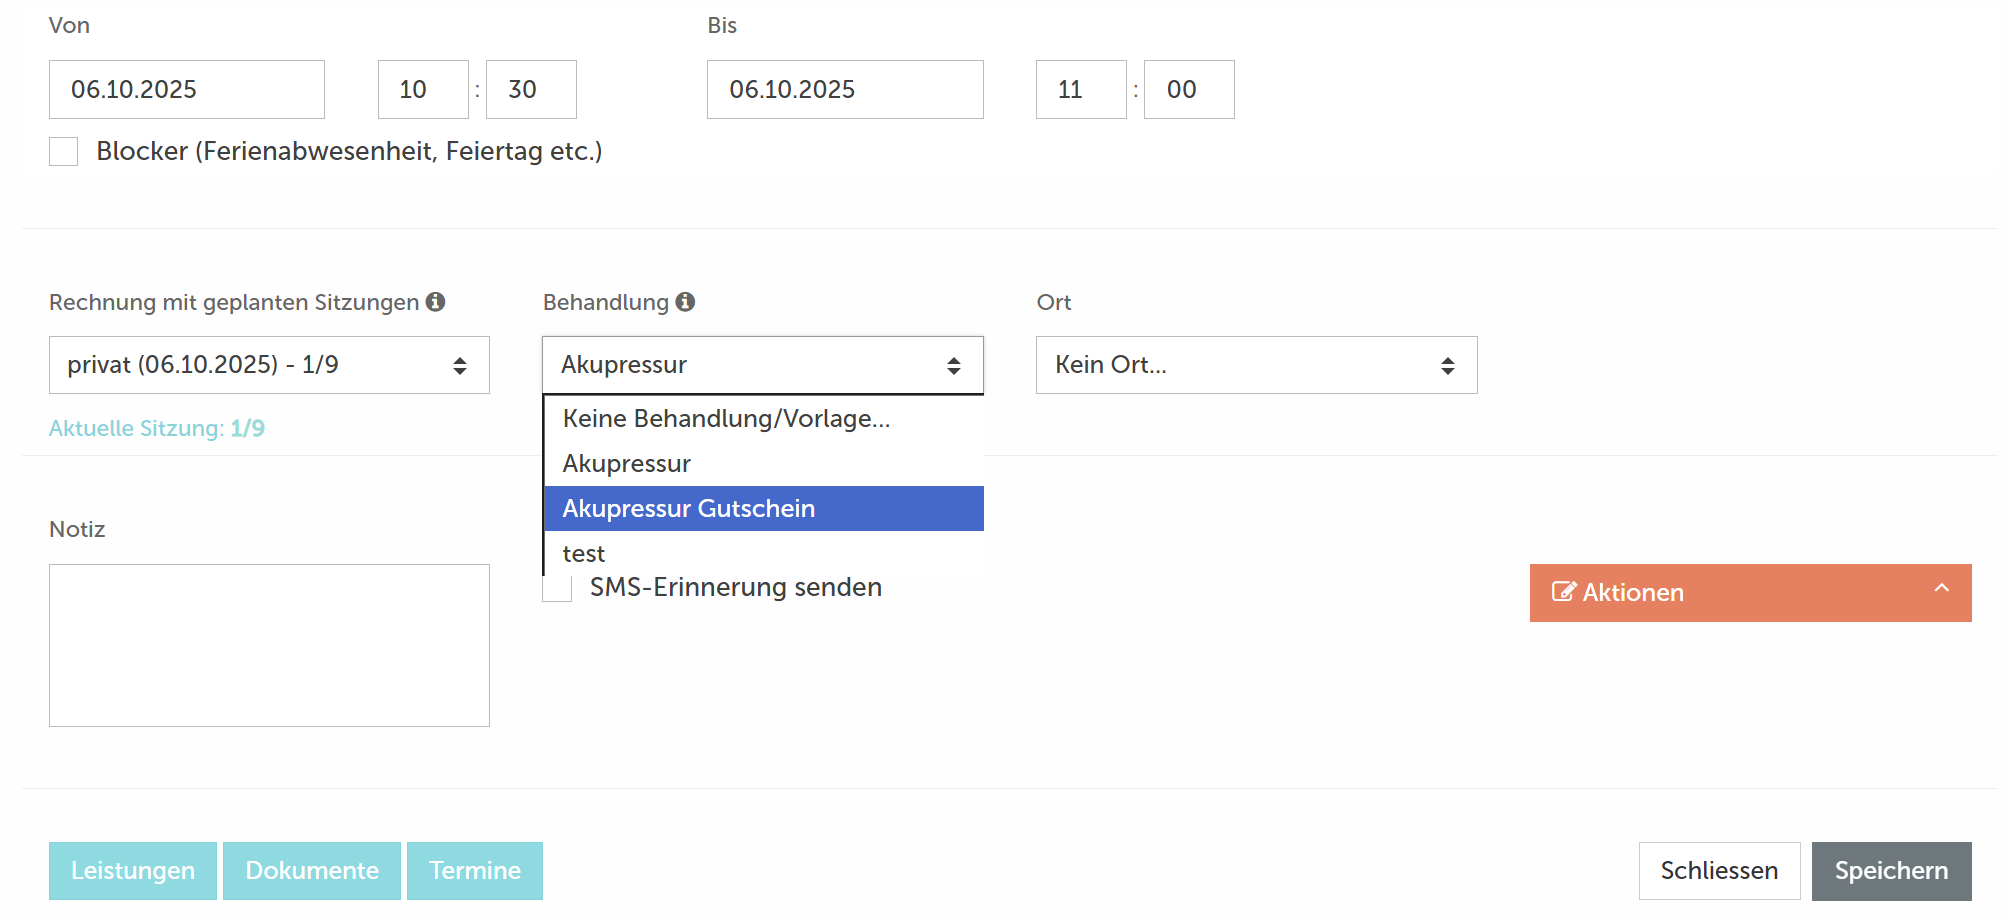2009x922 pixels.
Task: Toggle the SMS-Erinnerung senden checkbox
Action: 558,591
